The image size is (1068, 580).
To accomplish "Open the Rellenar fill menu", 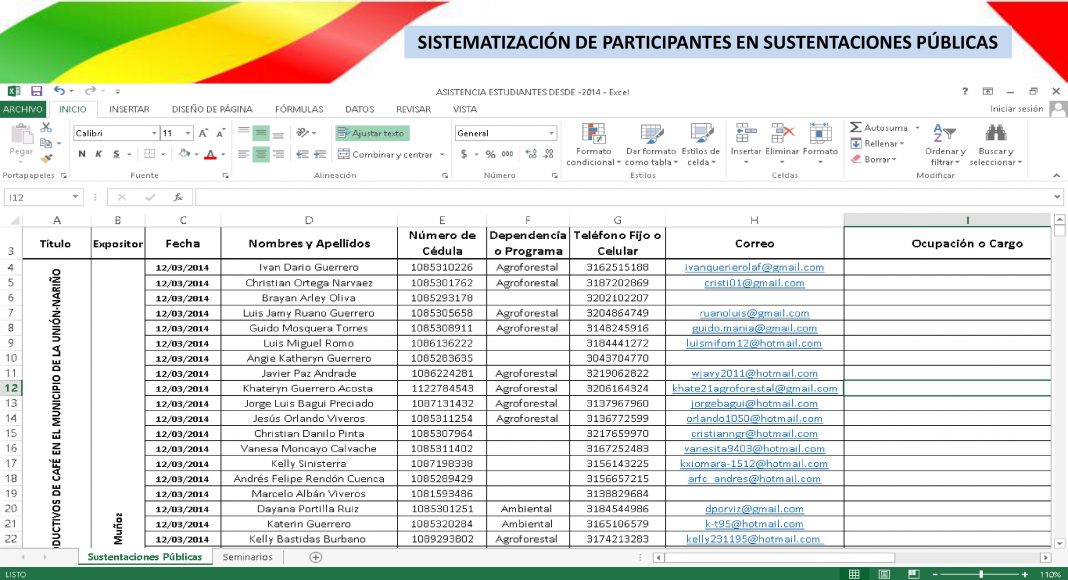I will [x=877, y=144].
